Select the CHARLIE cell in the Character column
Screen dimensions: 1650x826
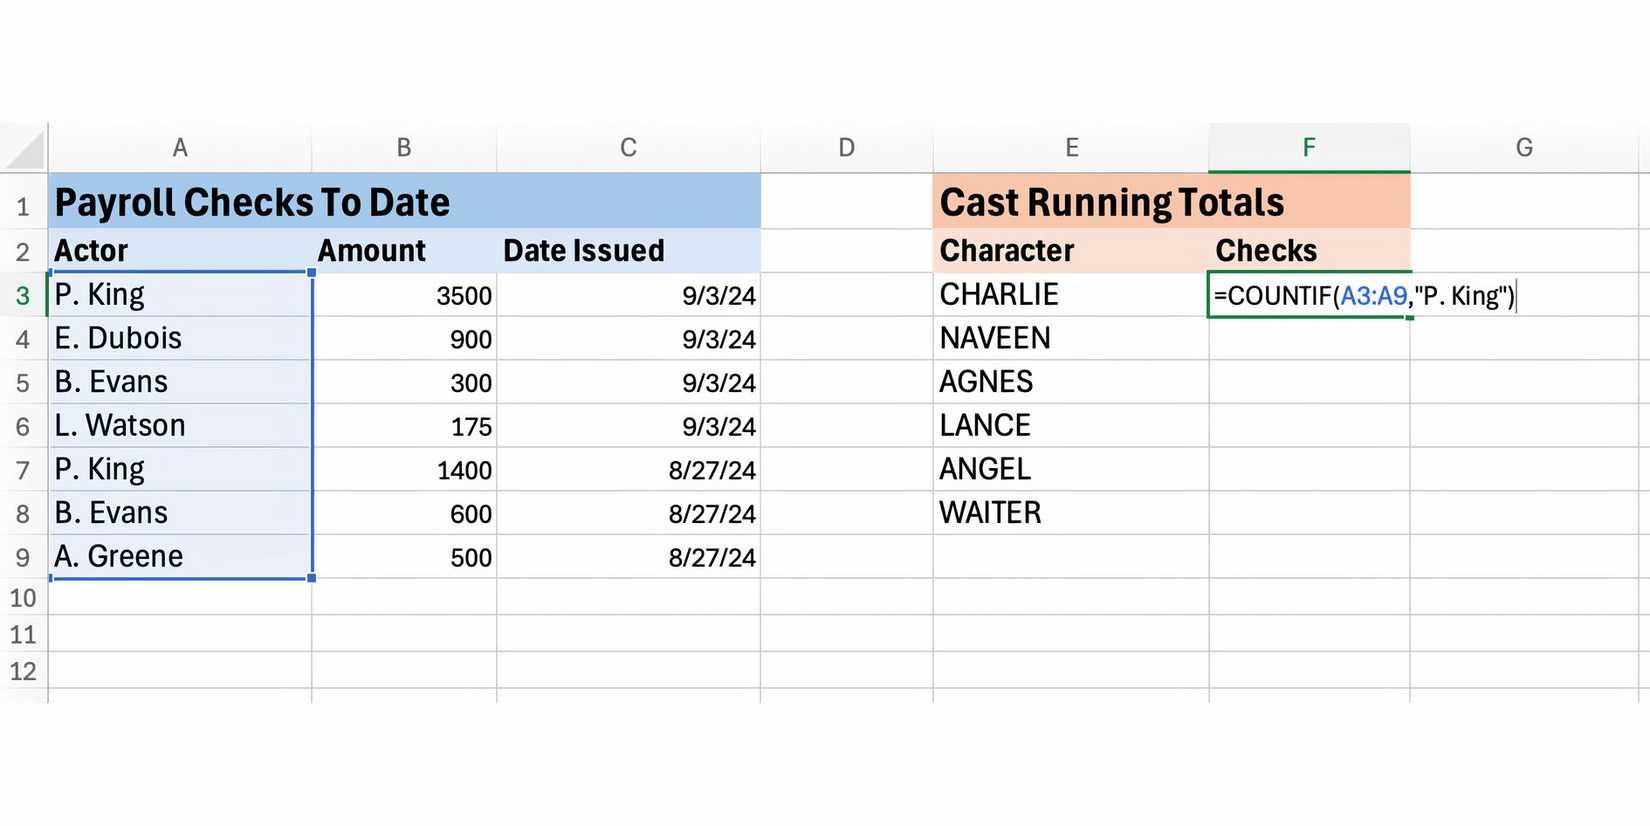[1000, 294]
